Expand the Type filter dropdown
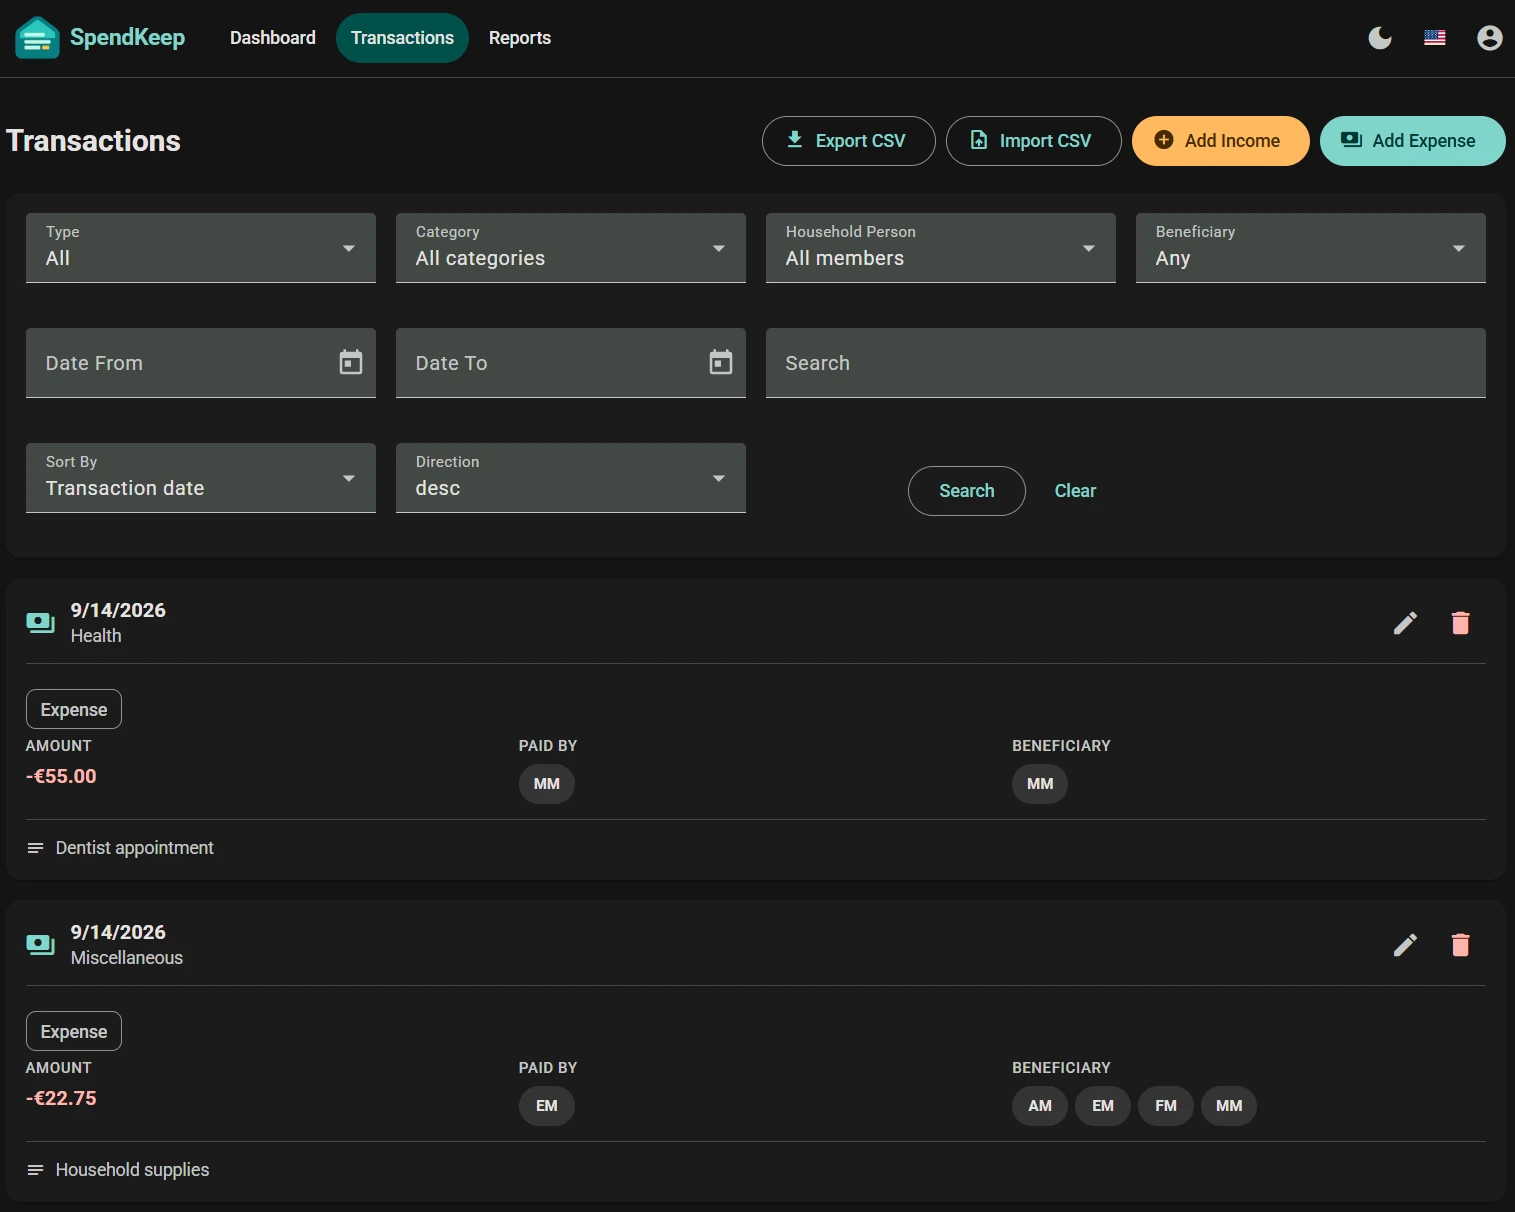The image size is (1515, 1212). 201,248
